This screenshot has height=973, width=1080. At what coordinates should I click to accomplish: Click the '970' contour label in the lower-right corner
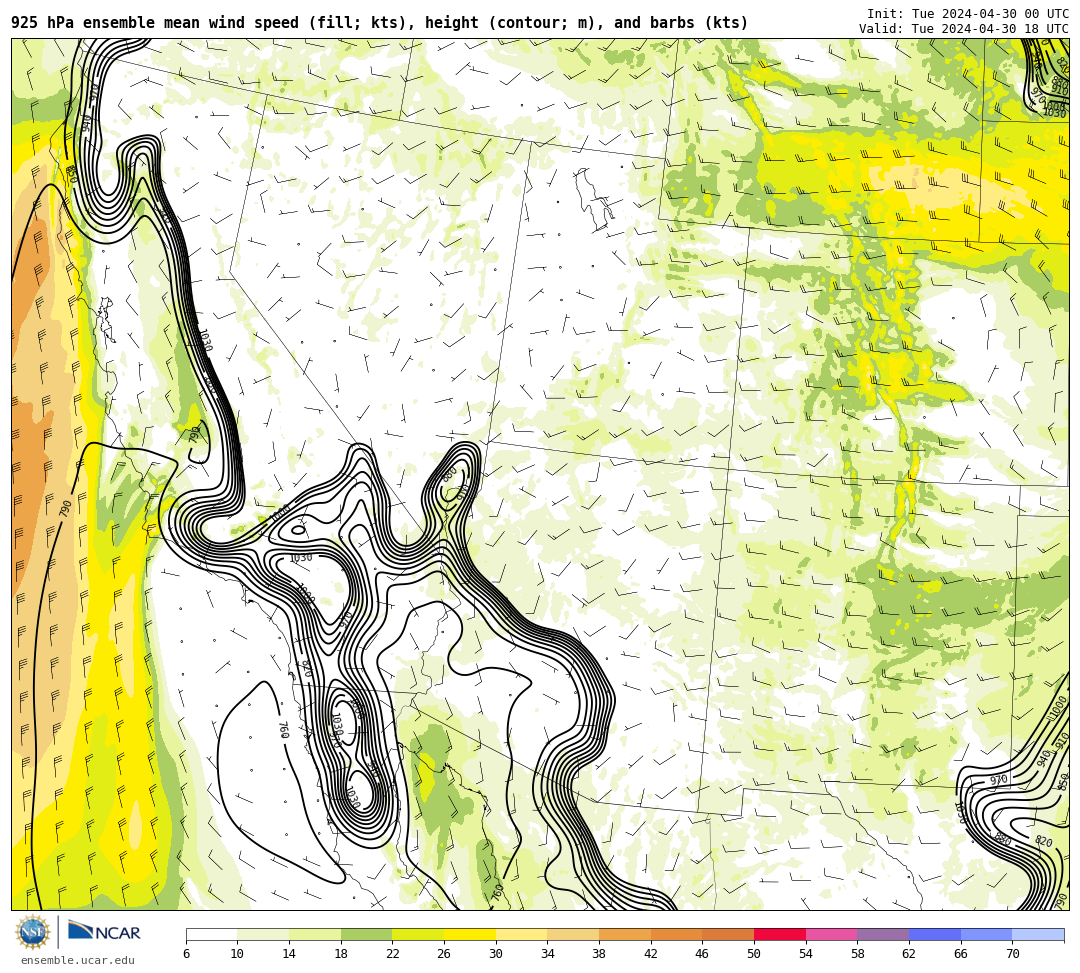tap(999, 780)
